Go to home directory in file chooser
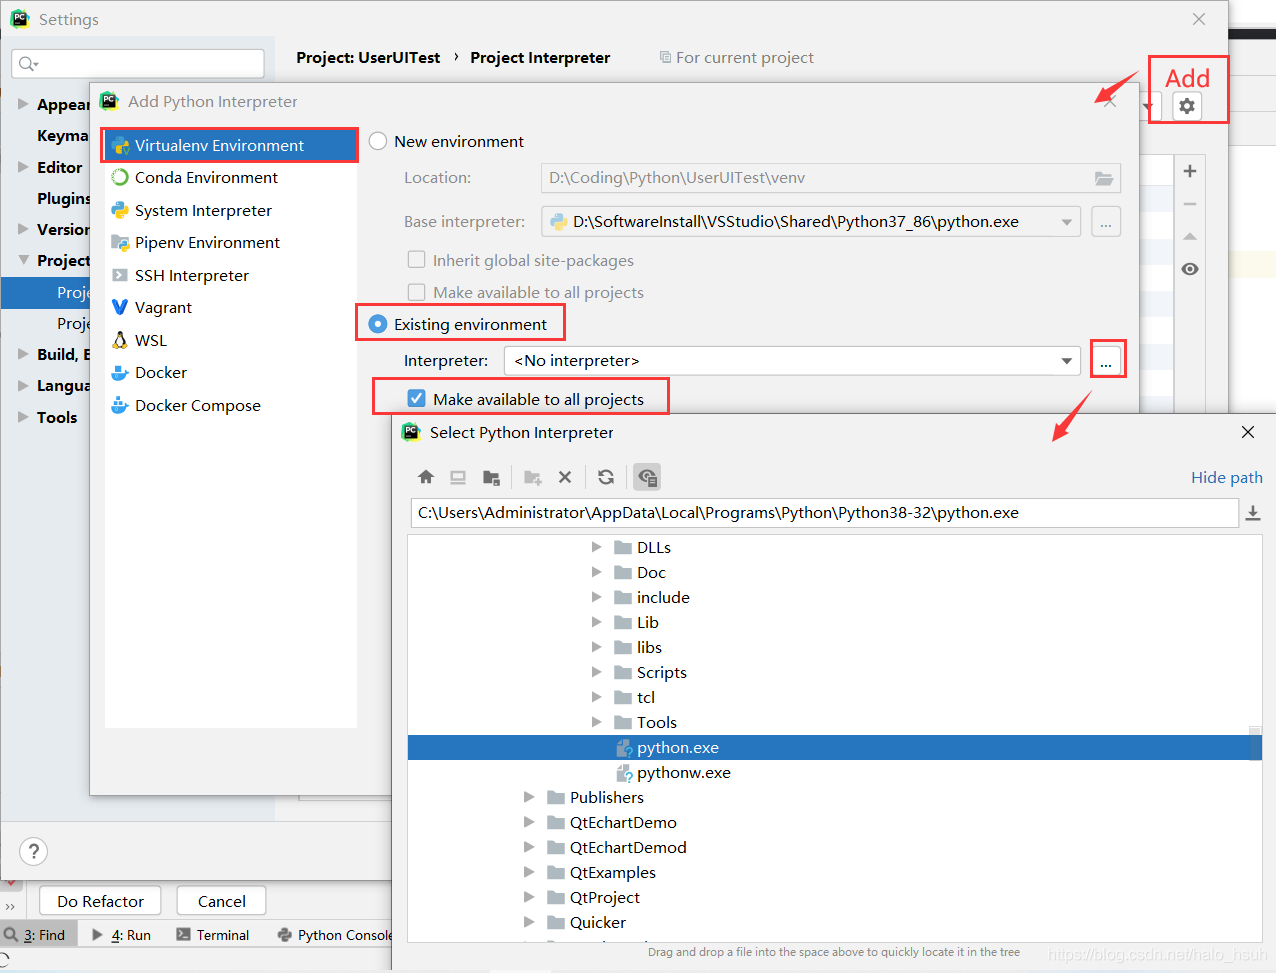 (x=426, y=477)
